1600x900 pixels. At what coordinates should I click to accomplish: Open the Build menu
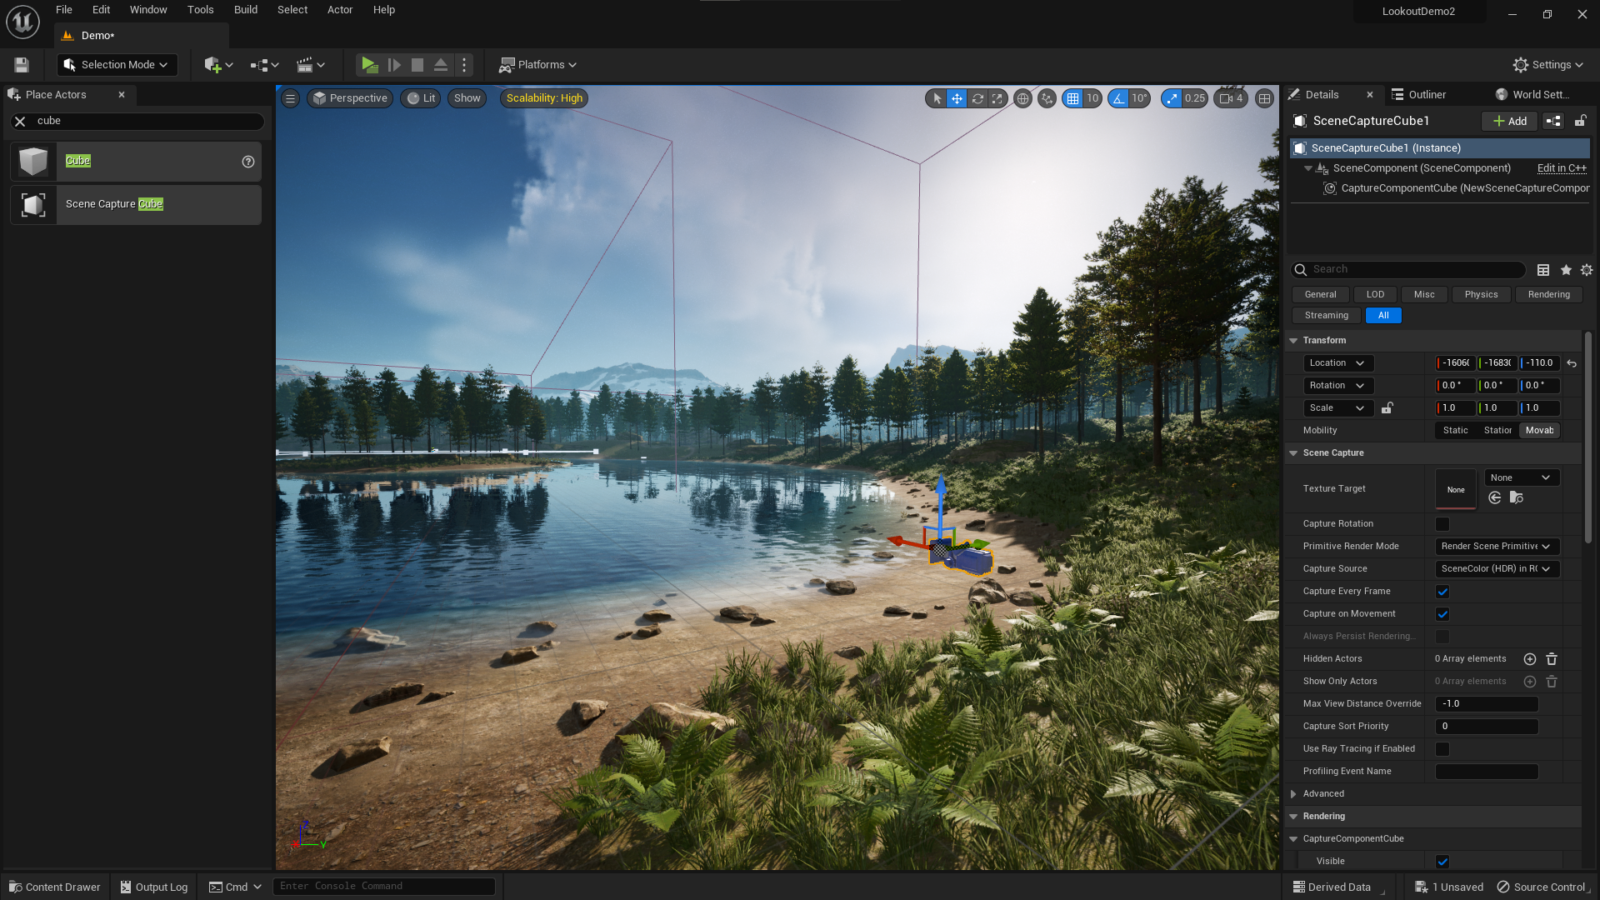pyautogui.click(x=245, y=10)
